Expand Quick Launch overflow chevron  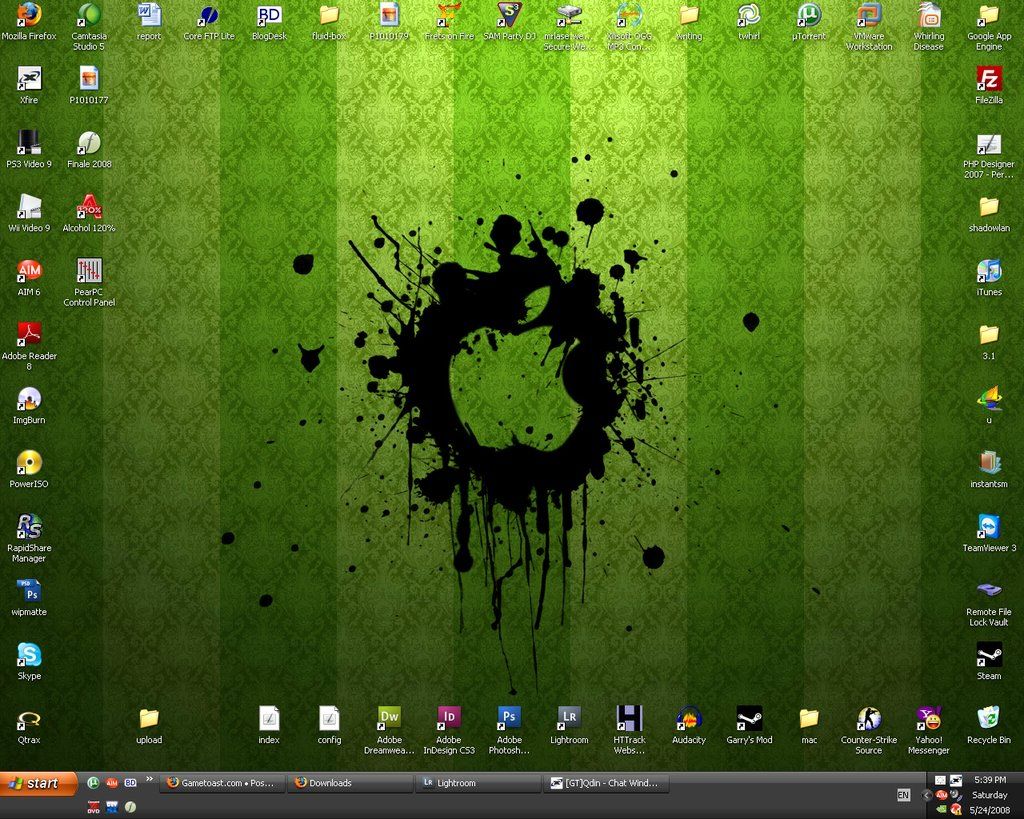click(150, 779)
